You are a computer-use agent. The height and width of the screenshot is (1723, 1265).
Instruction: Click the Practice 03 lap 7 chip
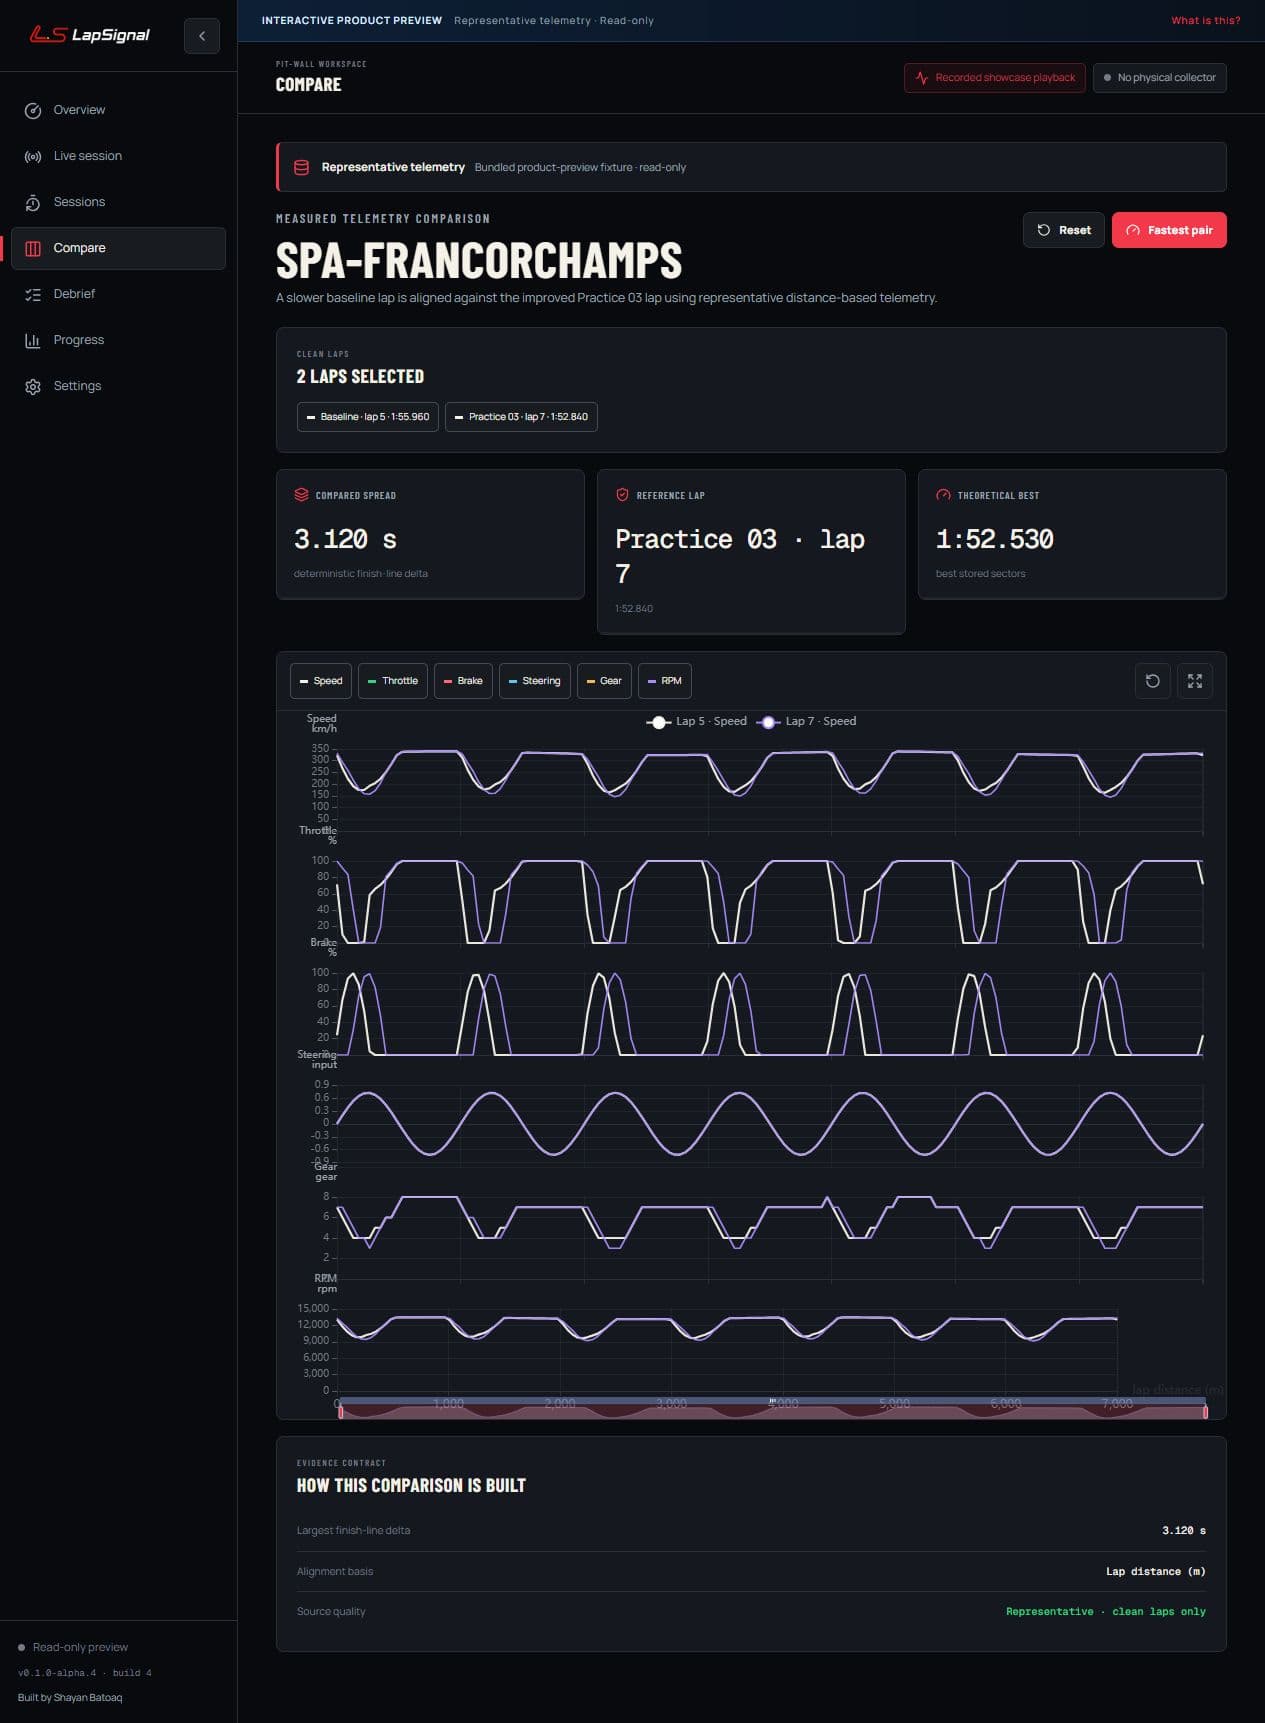(x=521, y=417)
